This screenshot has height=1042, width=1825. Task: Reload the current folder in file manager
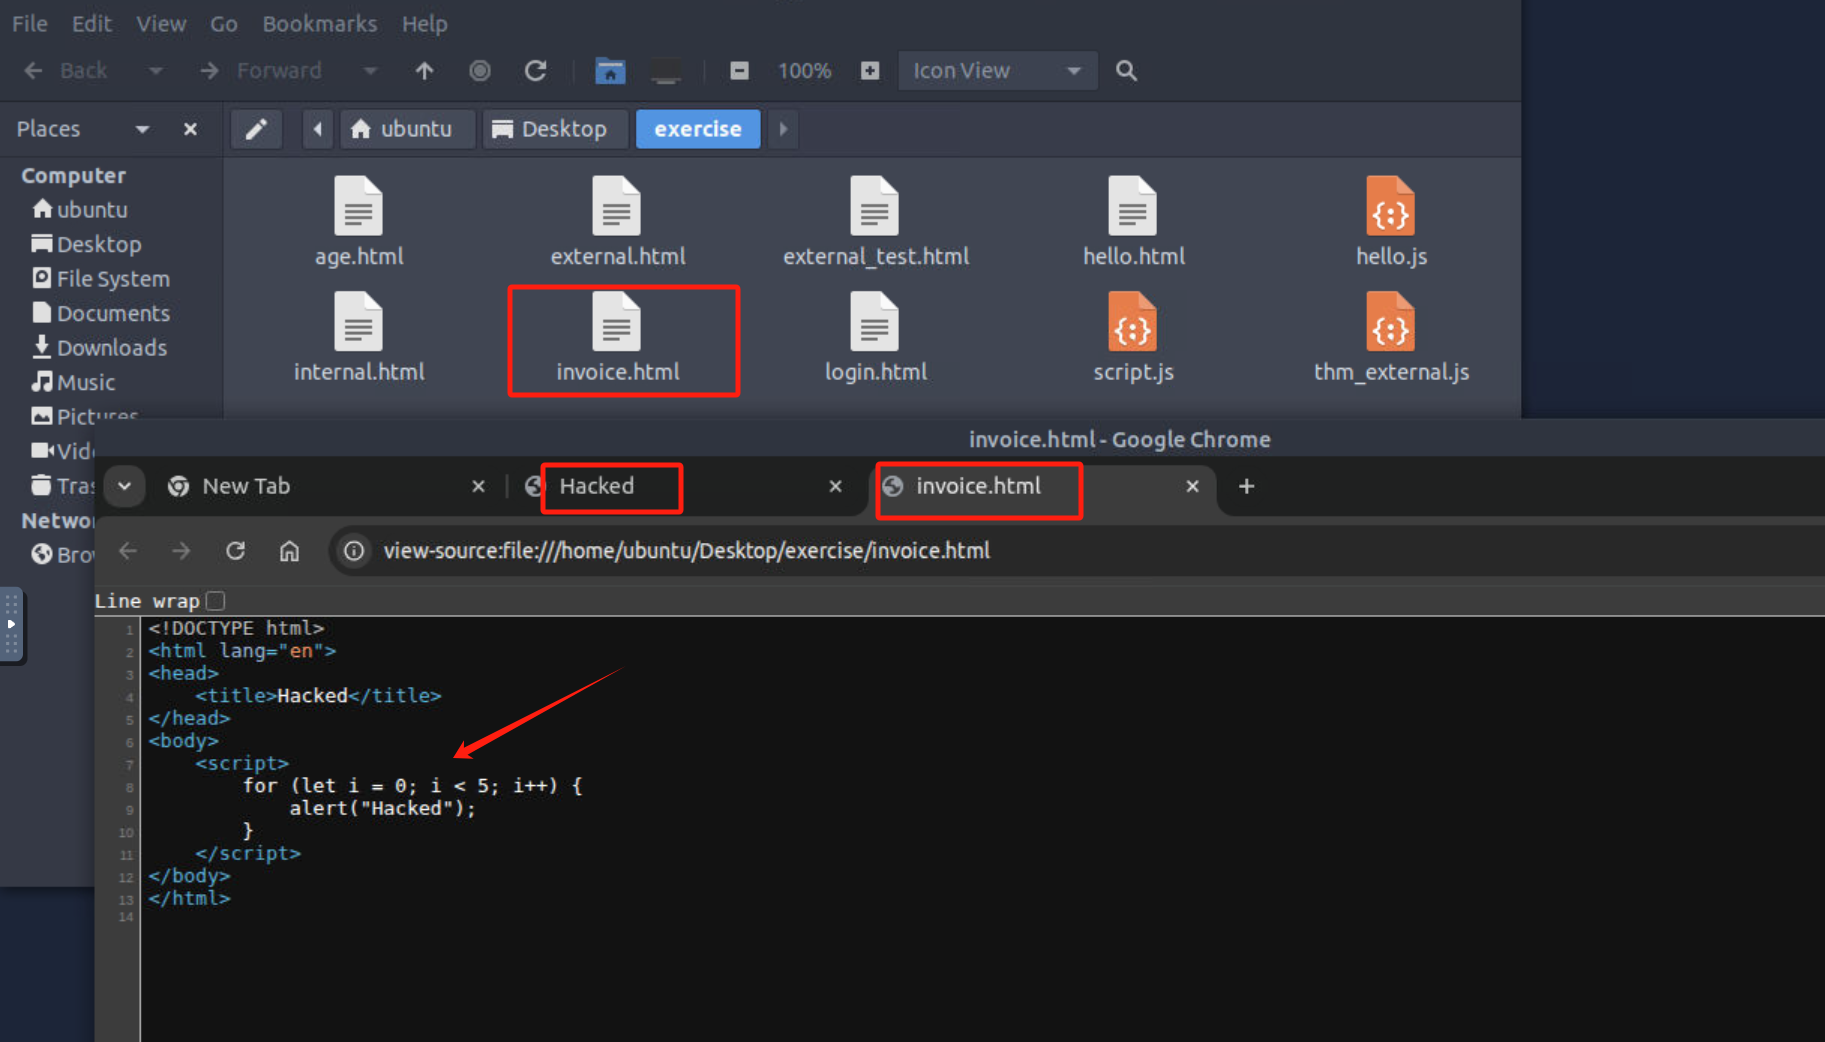[535, 71]
